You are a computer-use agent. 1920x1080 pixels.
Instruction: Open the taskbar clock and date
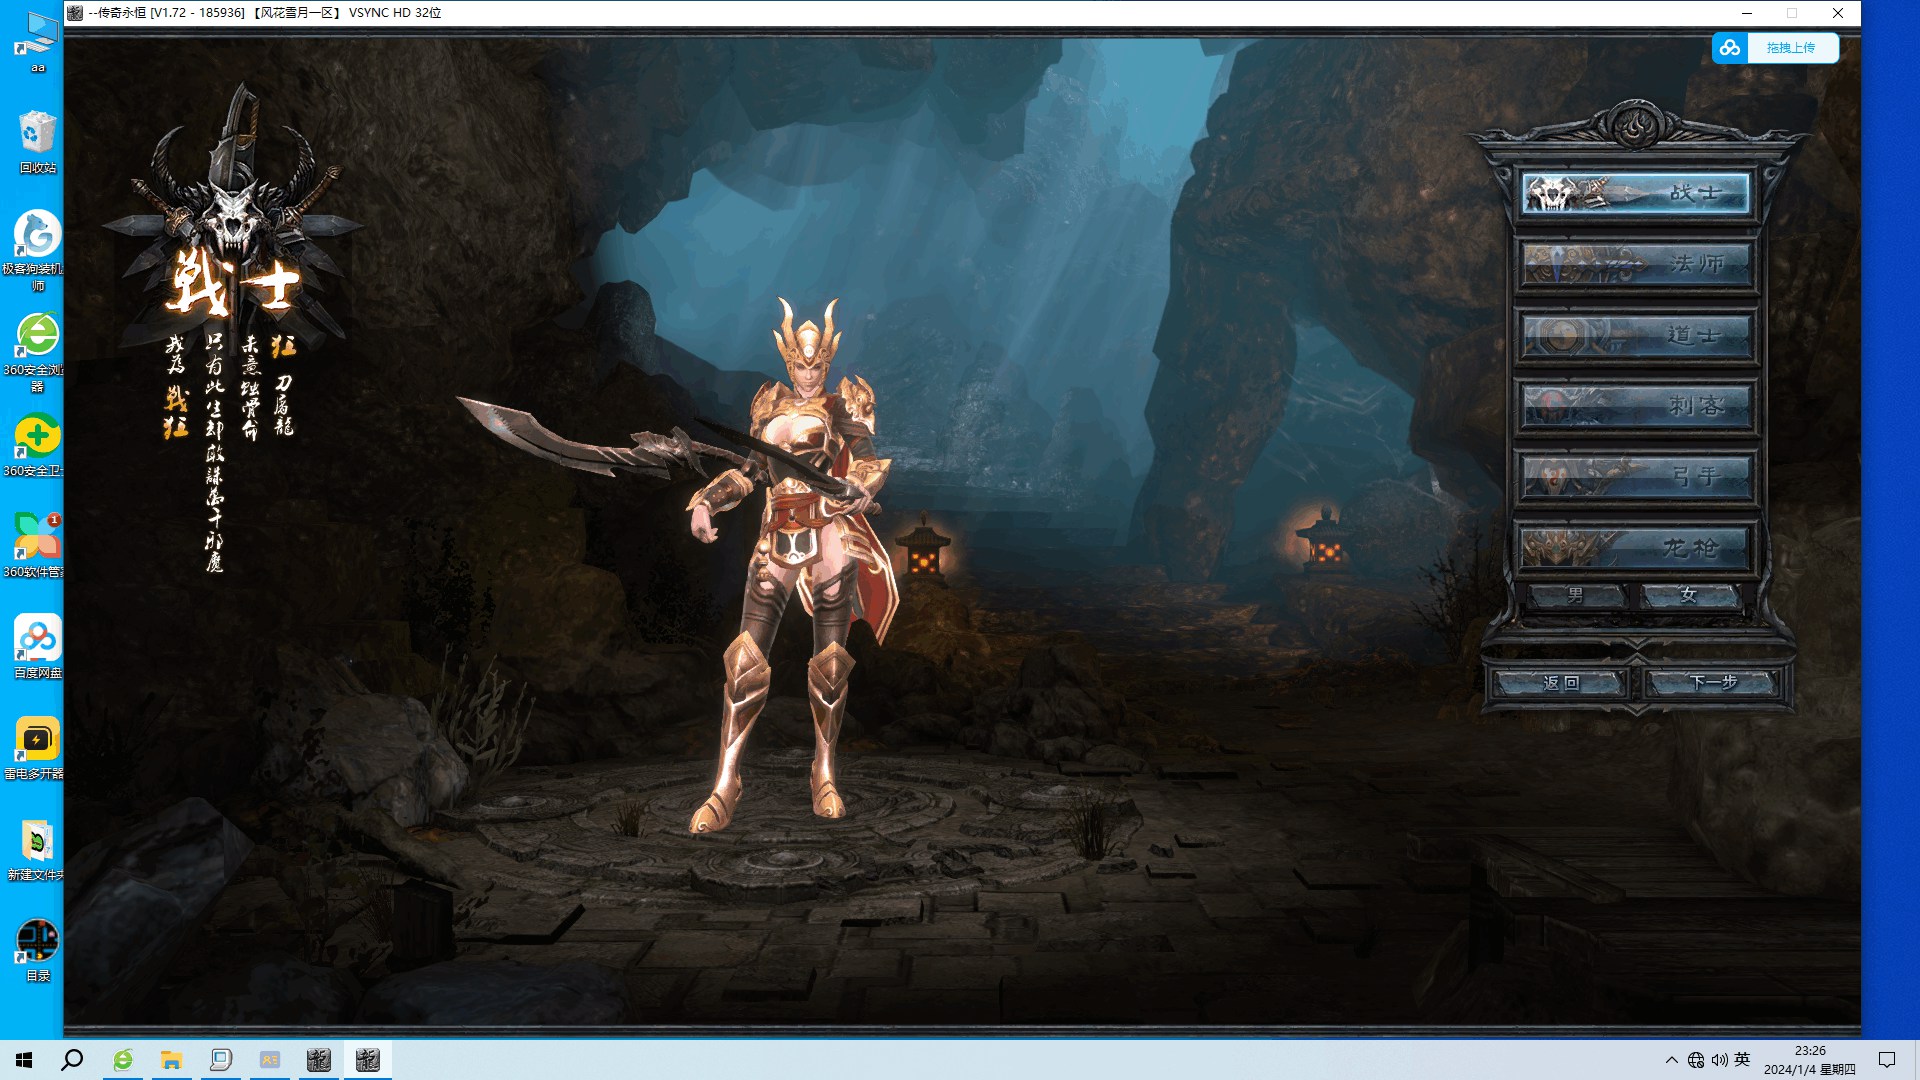[x=1810, y=1060]
